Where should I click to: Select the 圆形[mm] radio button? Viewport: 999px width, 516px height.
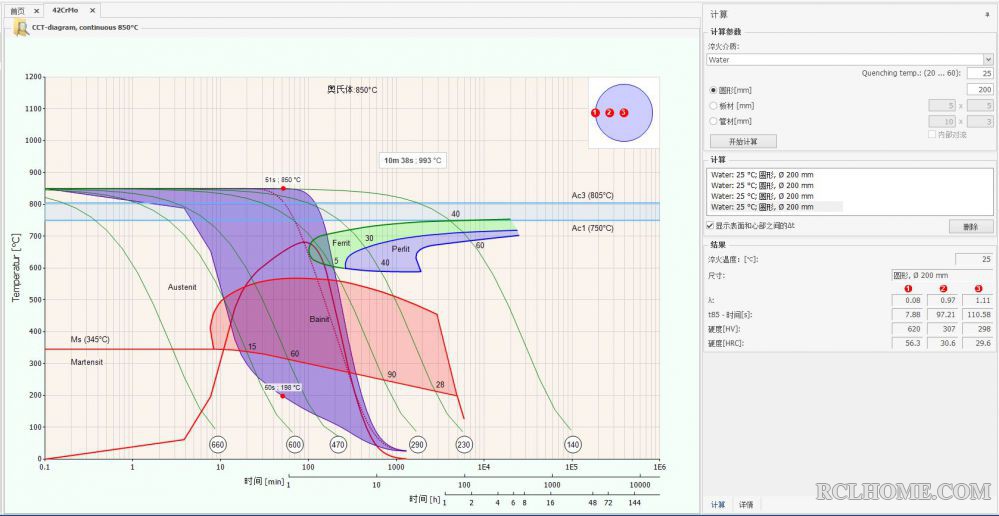click(714, 90)
